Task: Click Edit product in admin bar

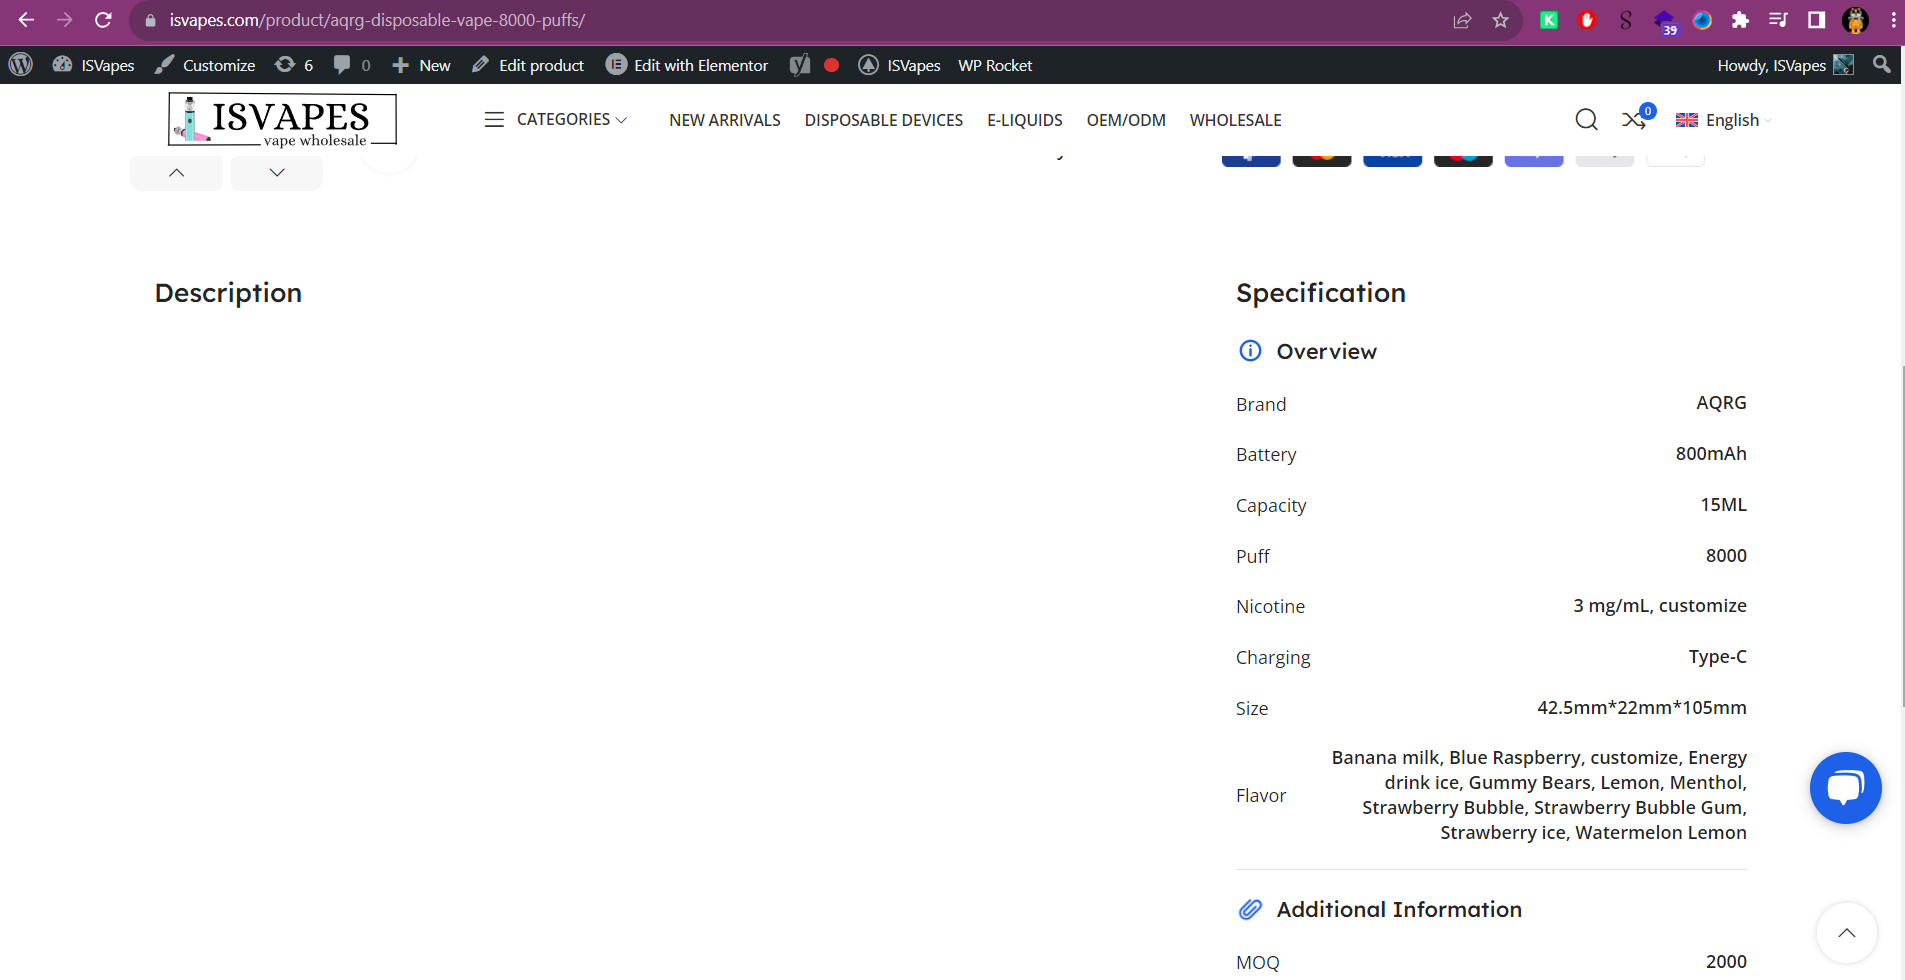Action: 528,65
